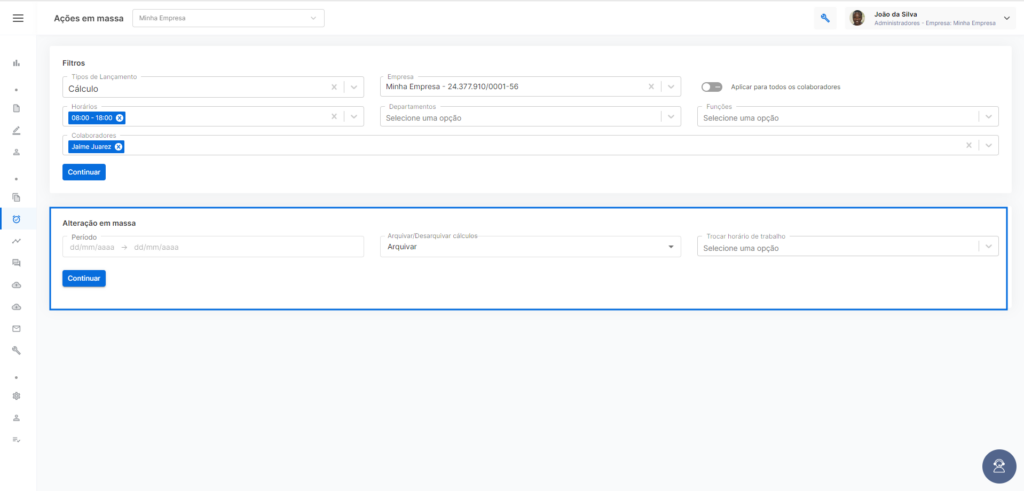The width and height of the screenshot is (1024, 491).
Task: Open the Funções dropdown
Action: click(848, 116)
